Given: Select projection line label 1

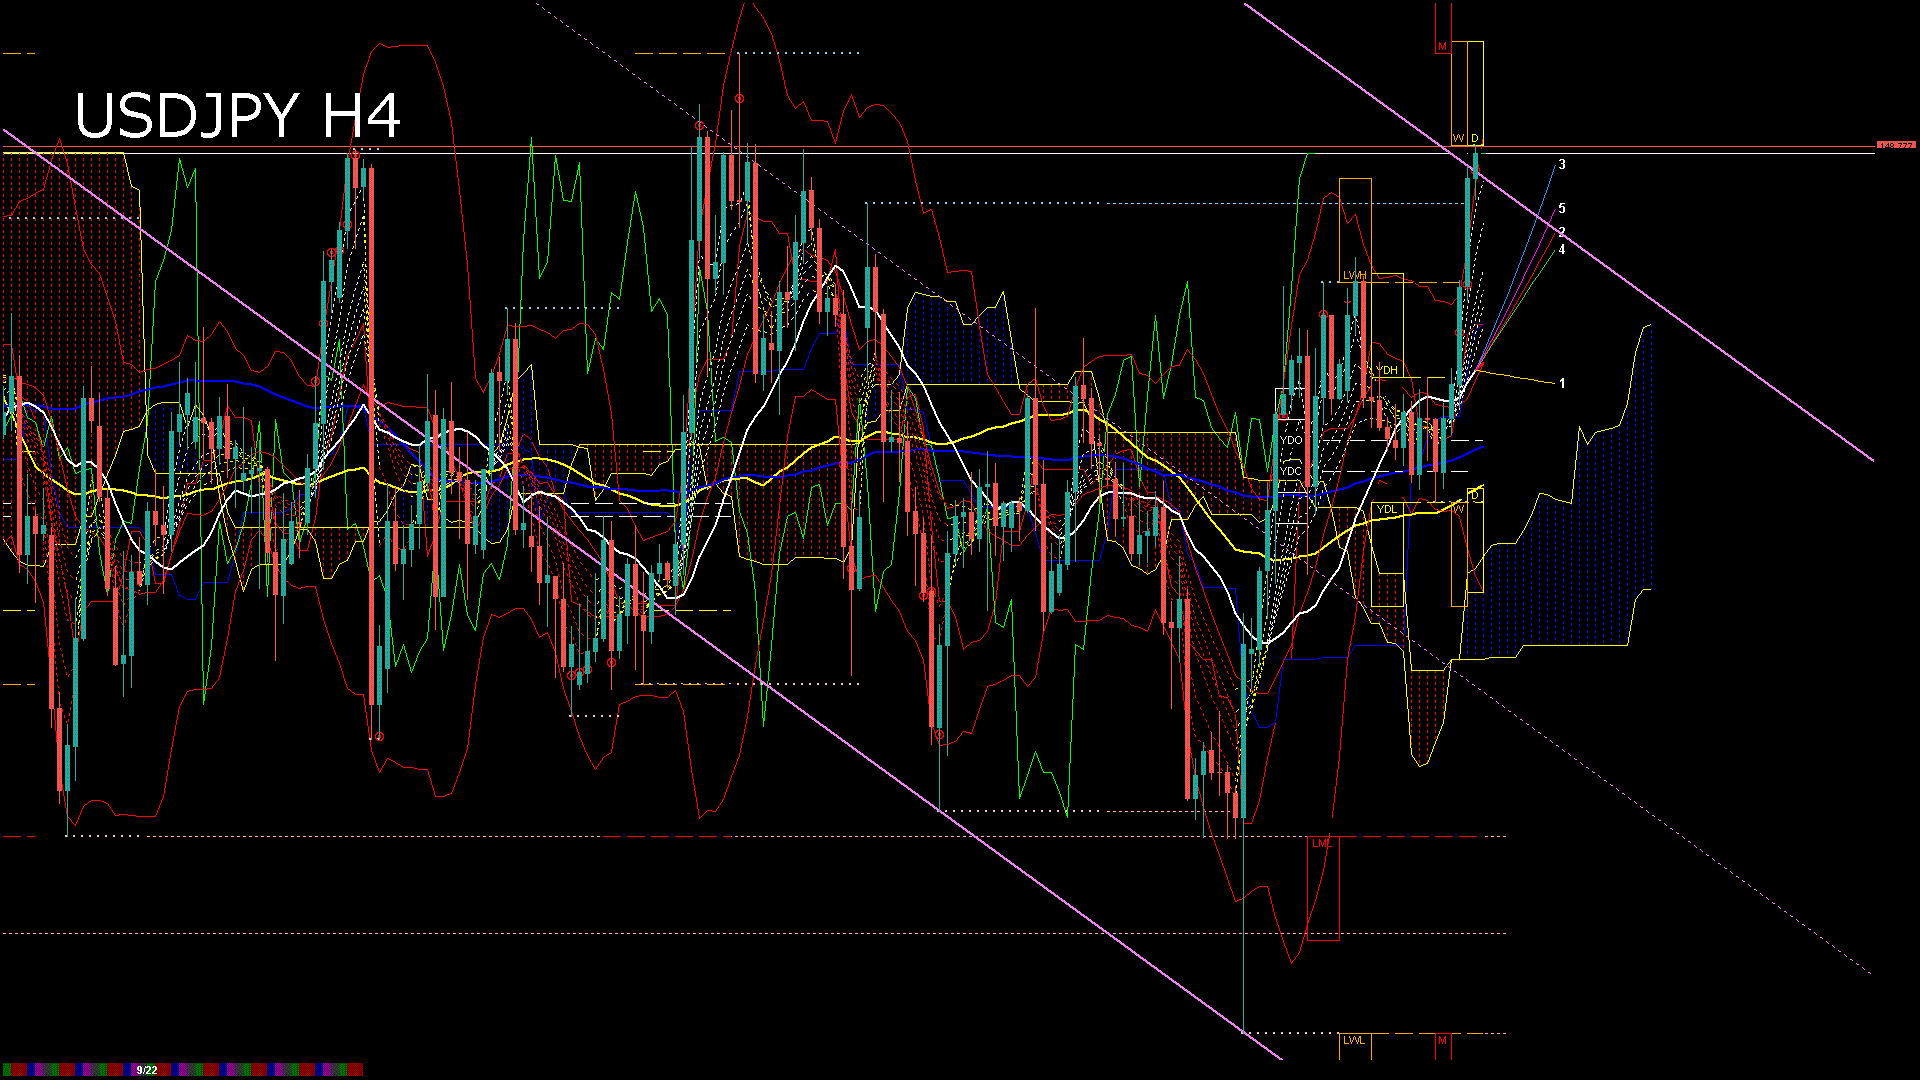Looking at the screenshot, I should click(1562, 384).
